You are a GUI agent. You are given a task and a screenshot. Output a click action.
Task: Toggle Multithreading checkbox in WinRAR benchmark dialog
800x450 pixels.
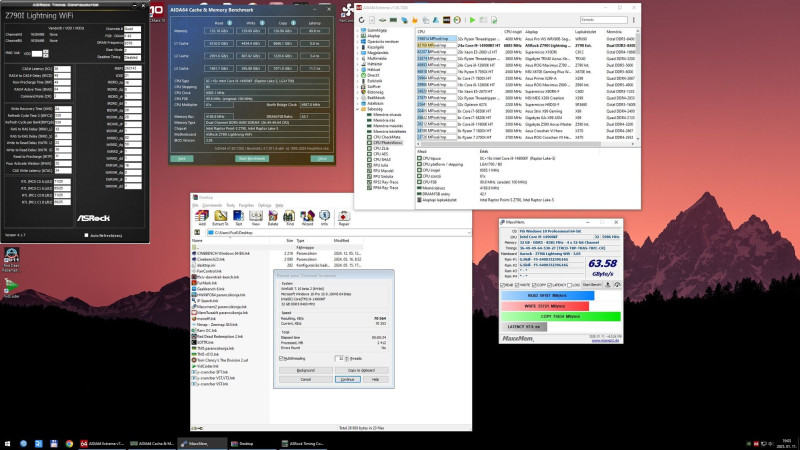[281, 359]
